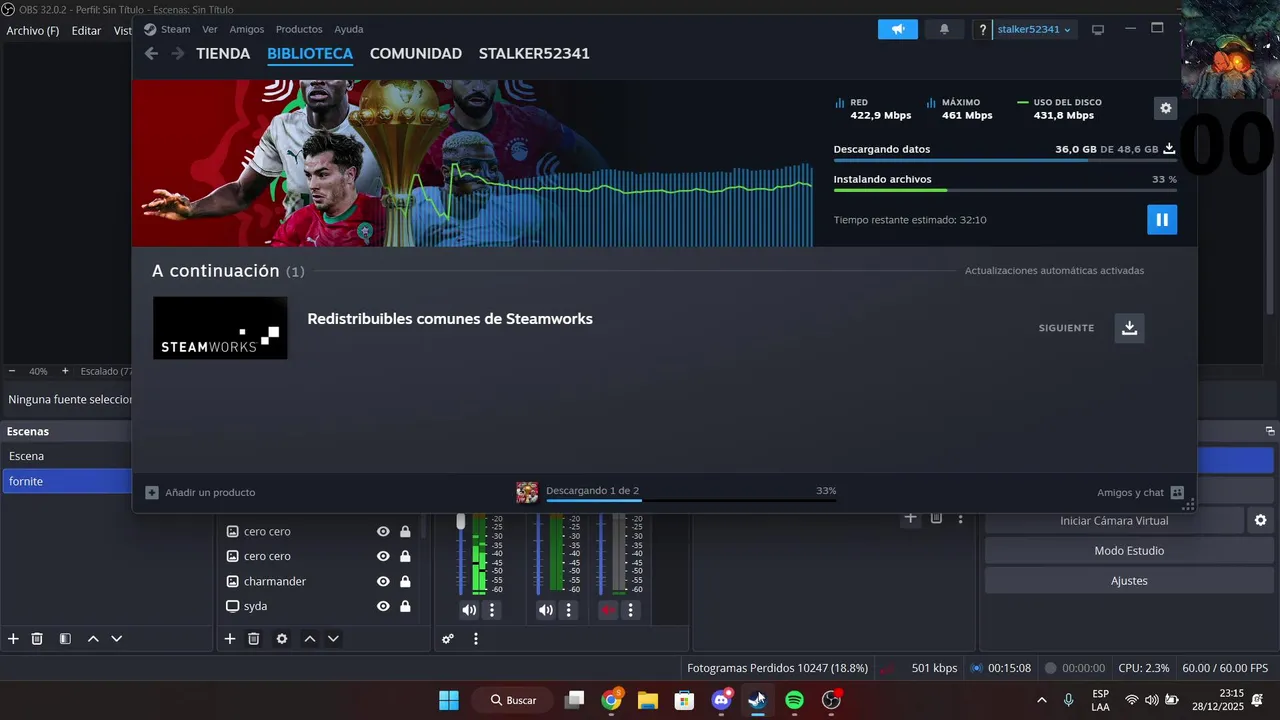
Task: Open Steam Productos menu
Action: click(299, 29)
